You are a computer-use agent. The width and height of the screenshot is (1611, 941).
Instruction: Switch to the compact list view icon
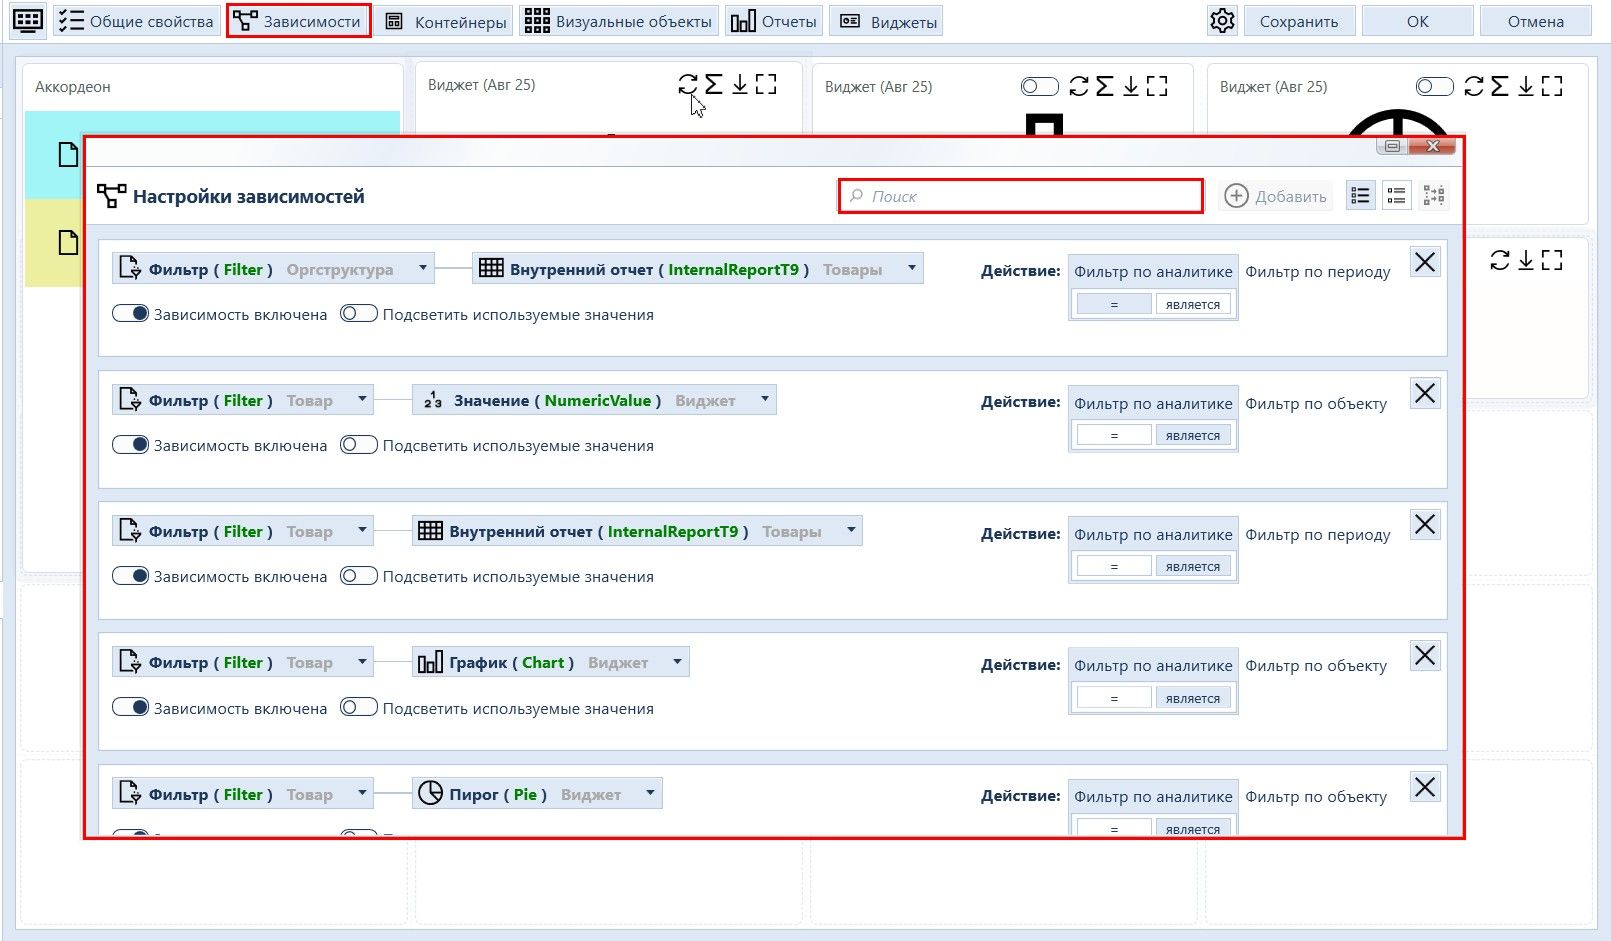1397,196
